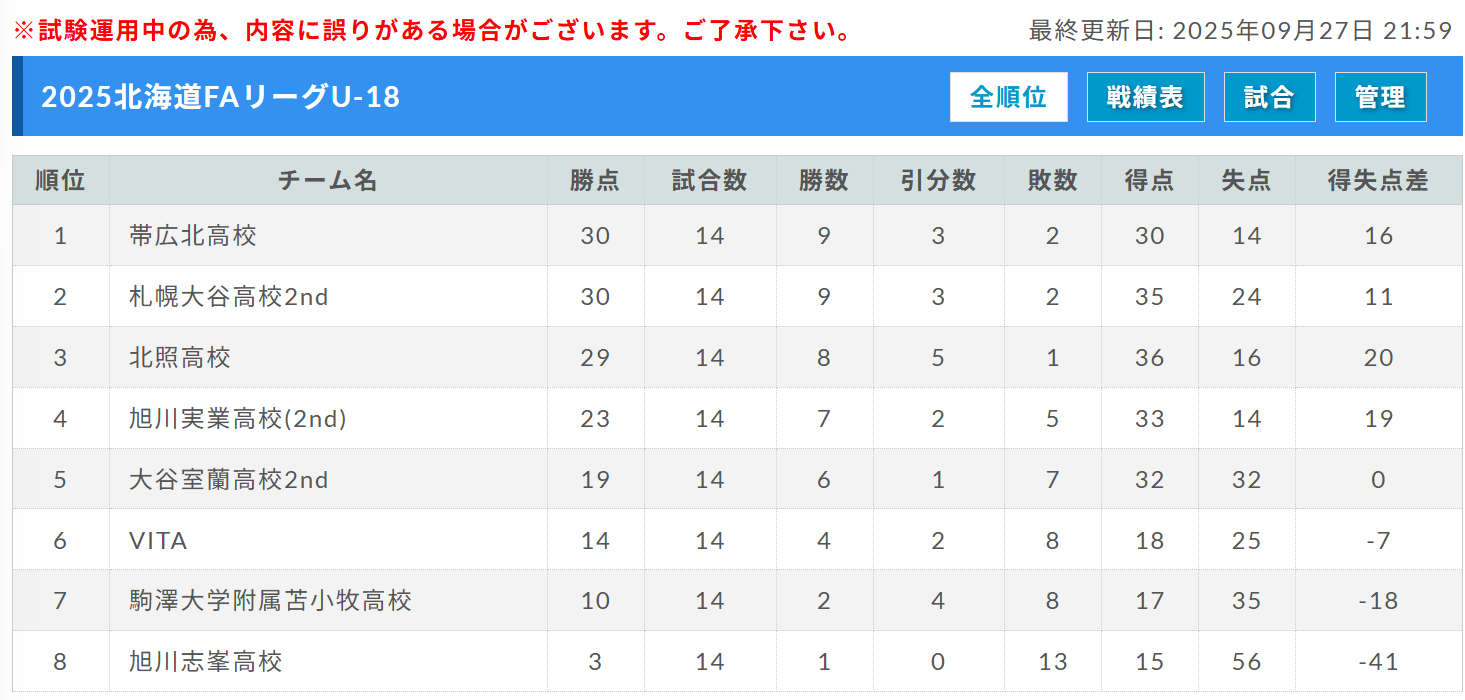Viewport: 1465px width, 700px height.
Task: Click the 試合数 column header
Action: [710, 181]
